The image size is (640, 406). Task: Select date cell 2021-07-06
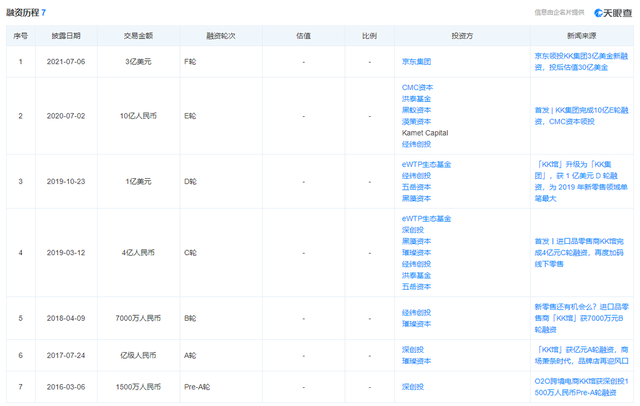pyautogui.click(x=66, y=62)
